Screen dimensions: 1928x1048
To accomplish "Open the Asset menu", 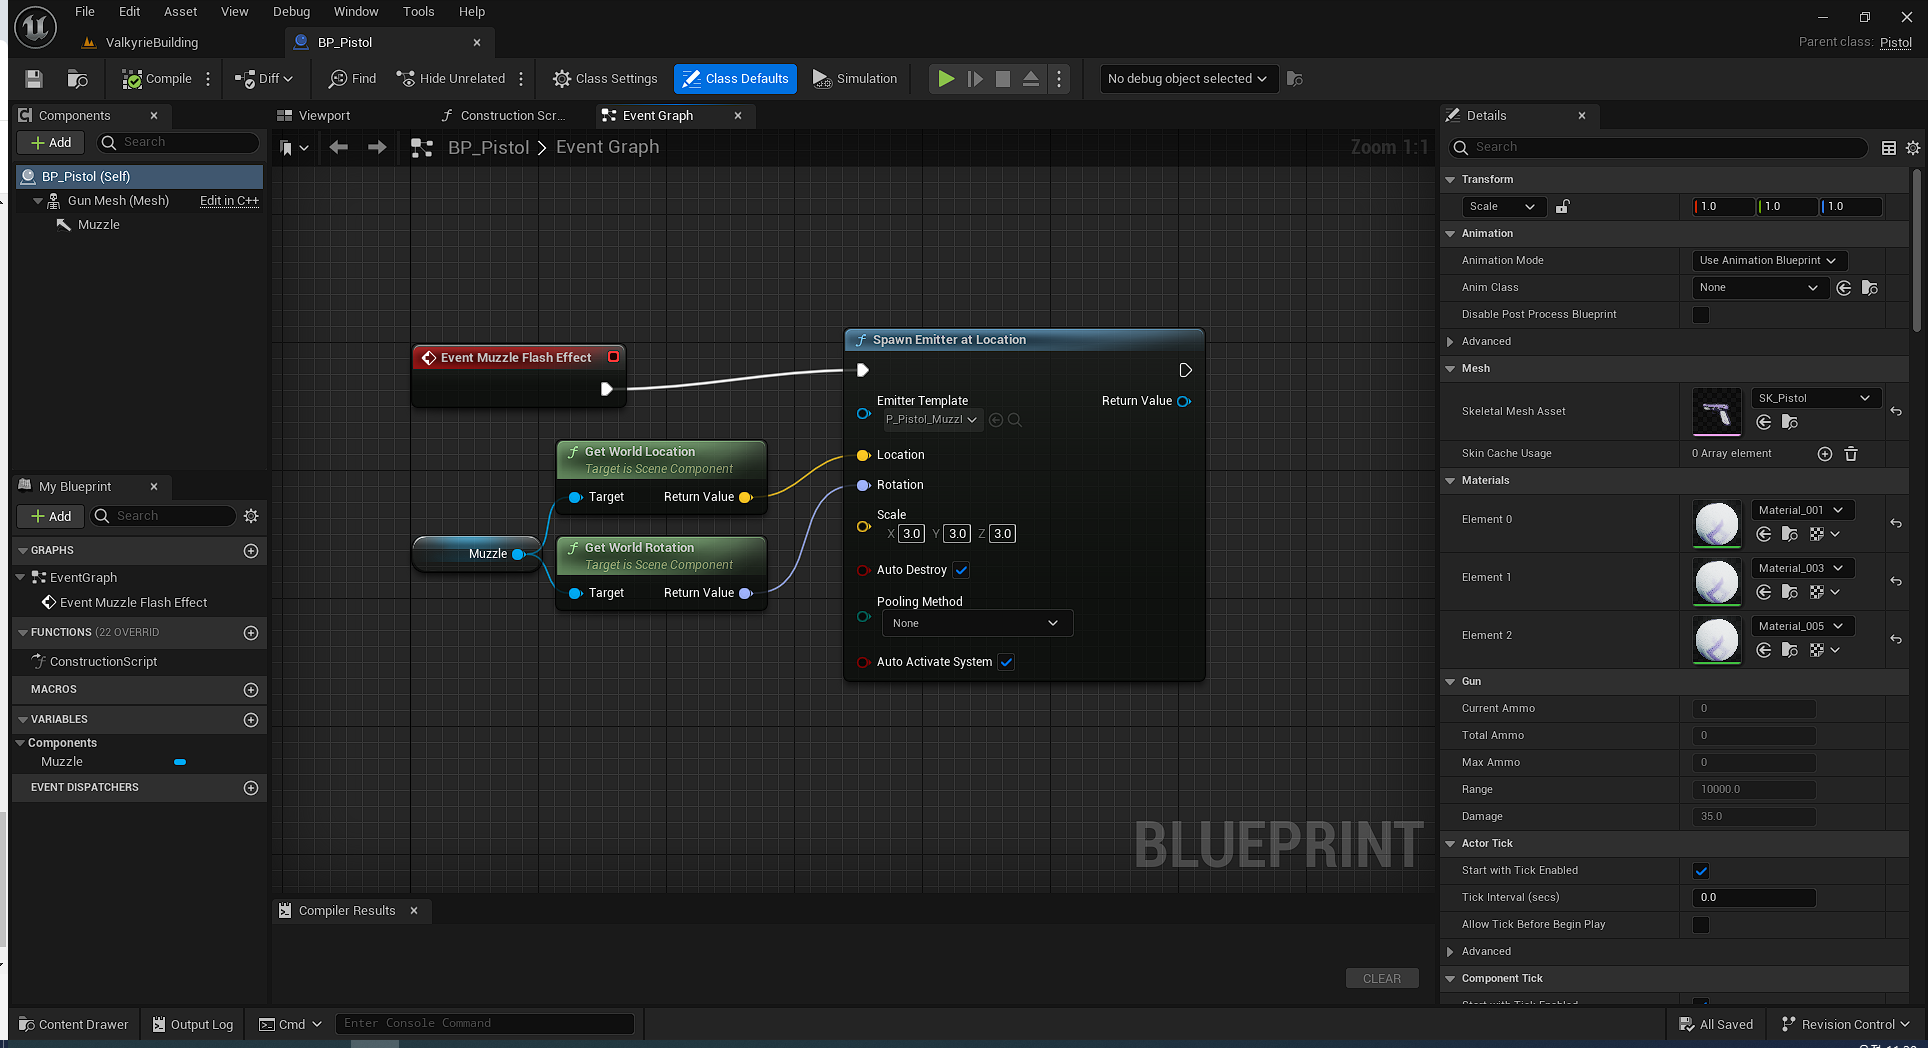I will click(181, 12).
